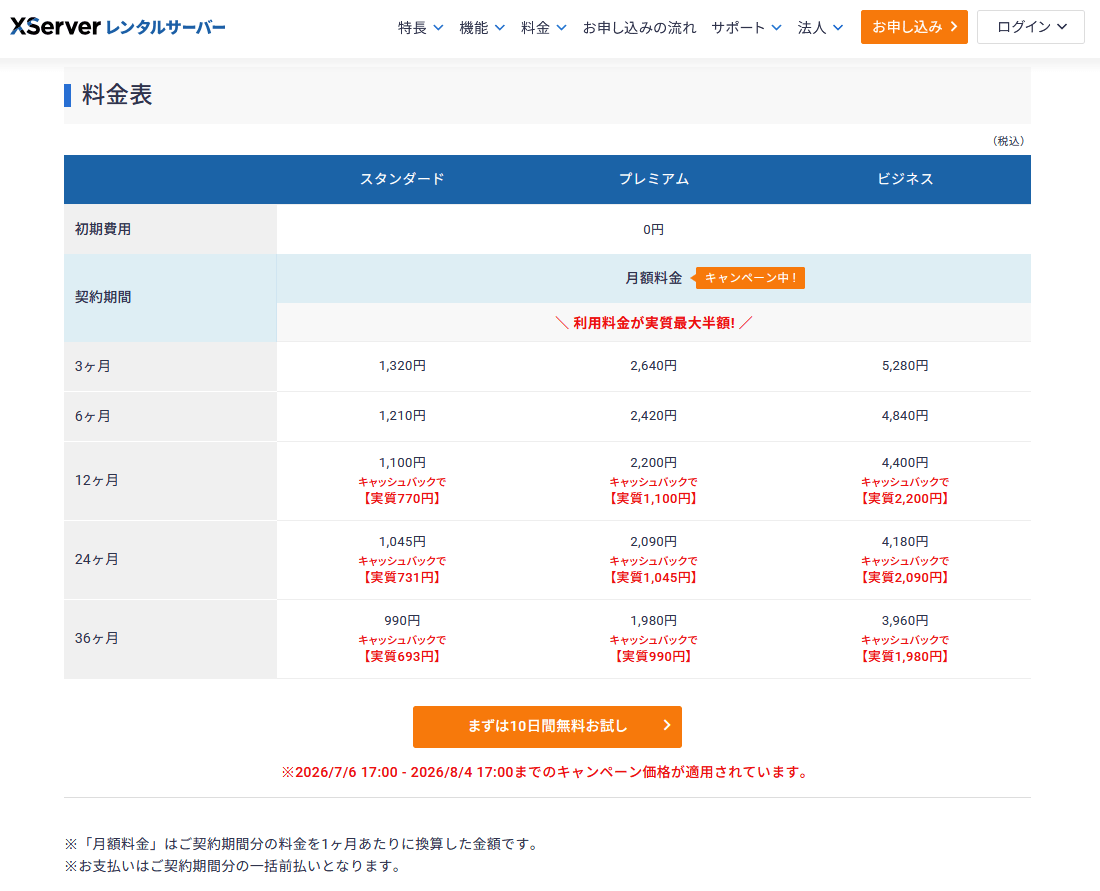
Task: Click the 1,045円 standard price
Action: click(x=402, y=542)
